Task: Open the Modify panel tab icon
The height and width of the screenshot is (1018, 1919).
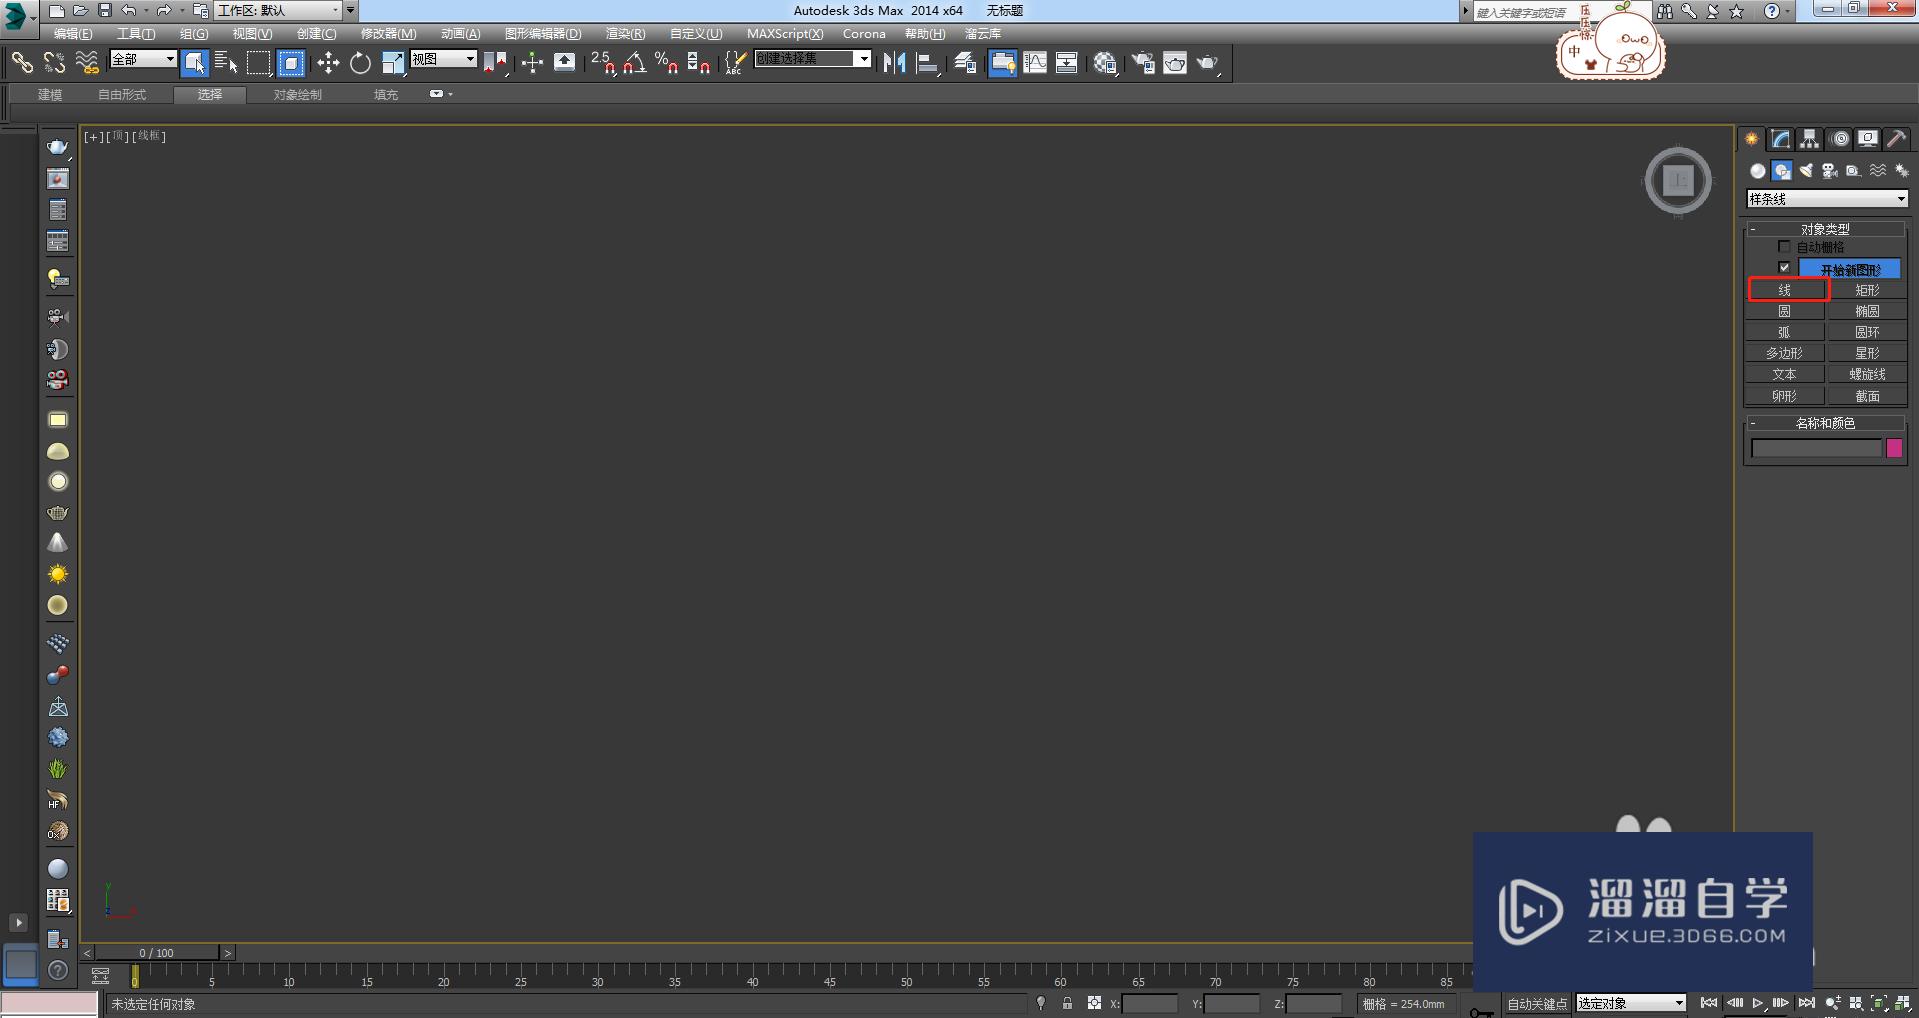Action: 1781,139
